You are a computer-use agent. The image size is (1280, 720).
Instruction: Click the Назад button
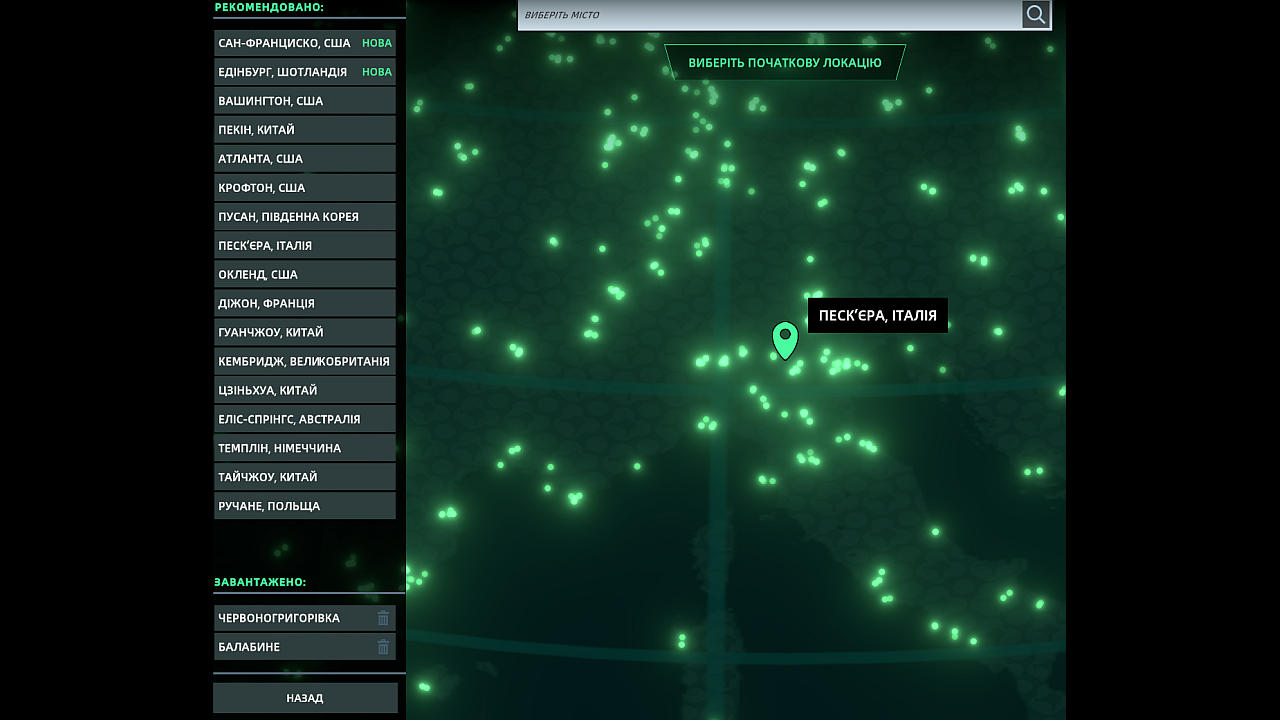coord(305,698)
